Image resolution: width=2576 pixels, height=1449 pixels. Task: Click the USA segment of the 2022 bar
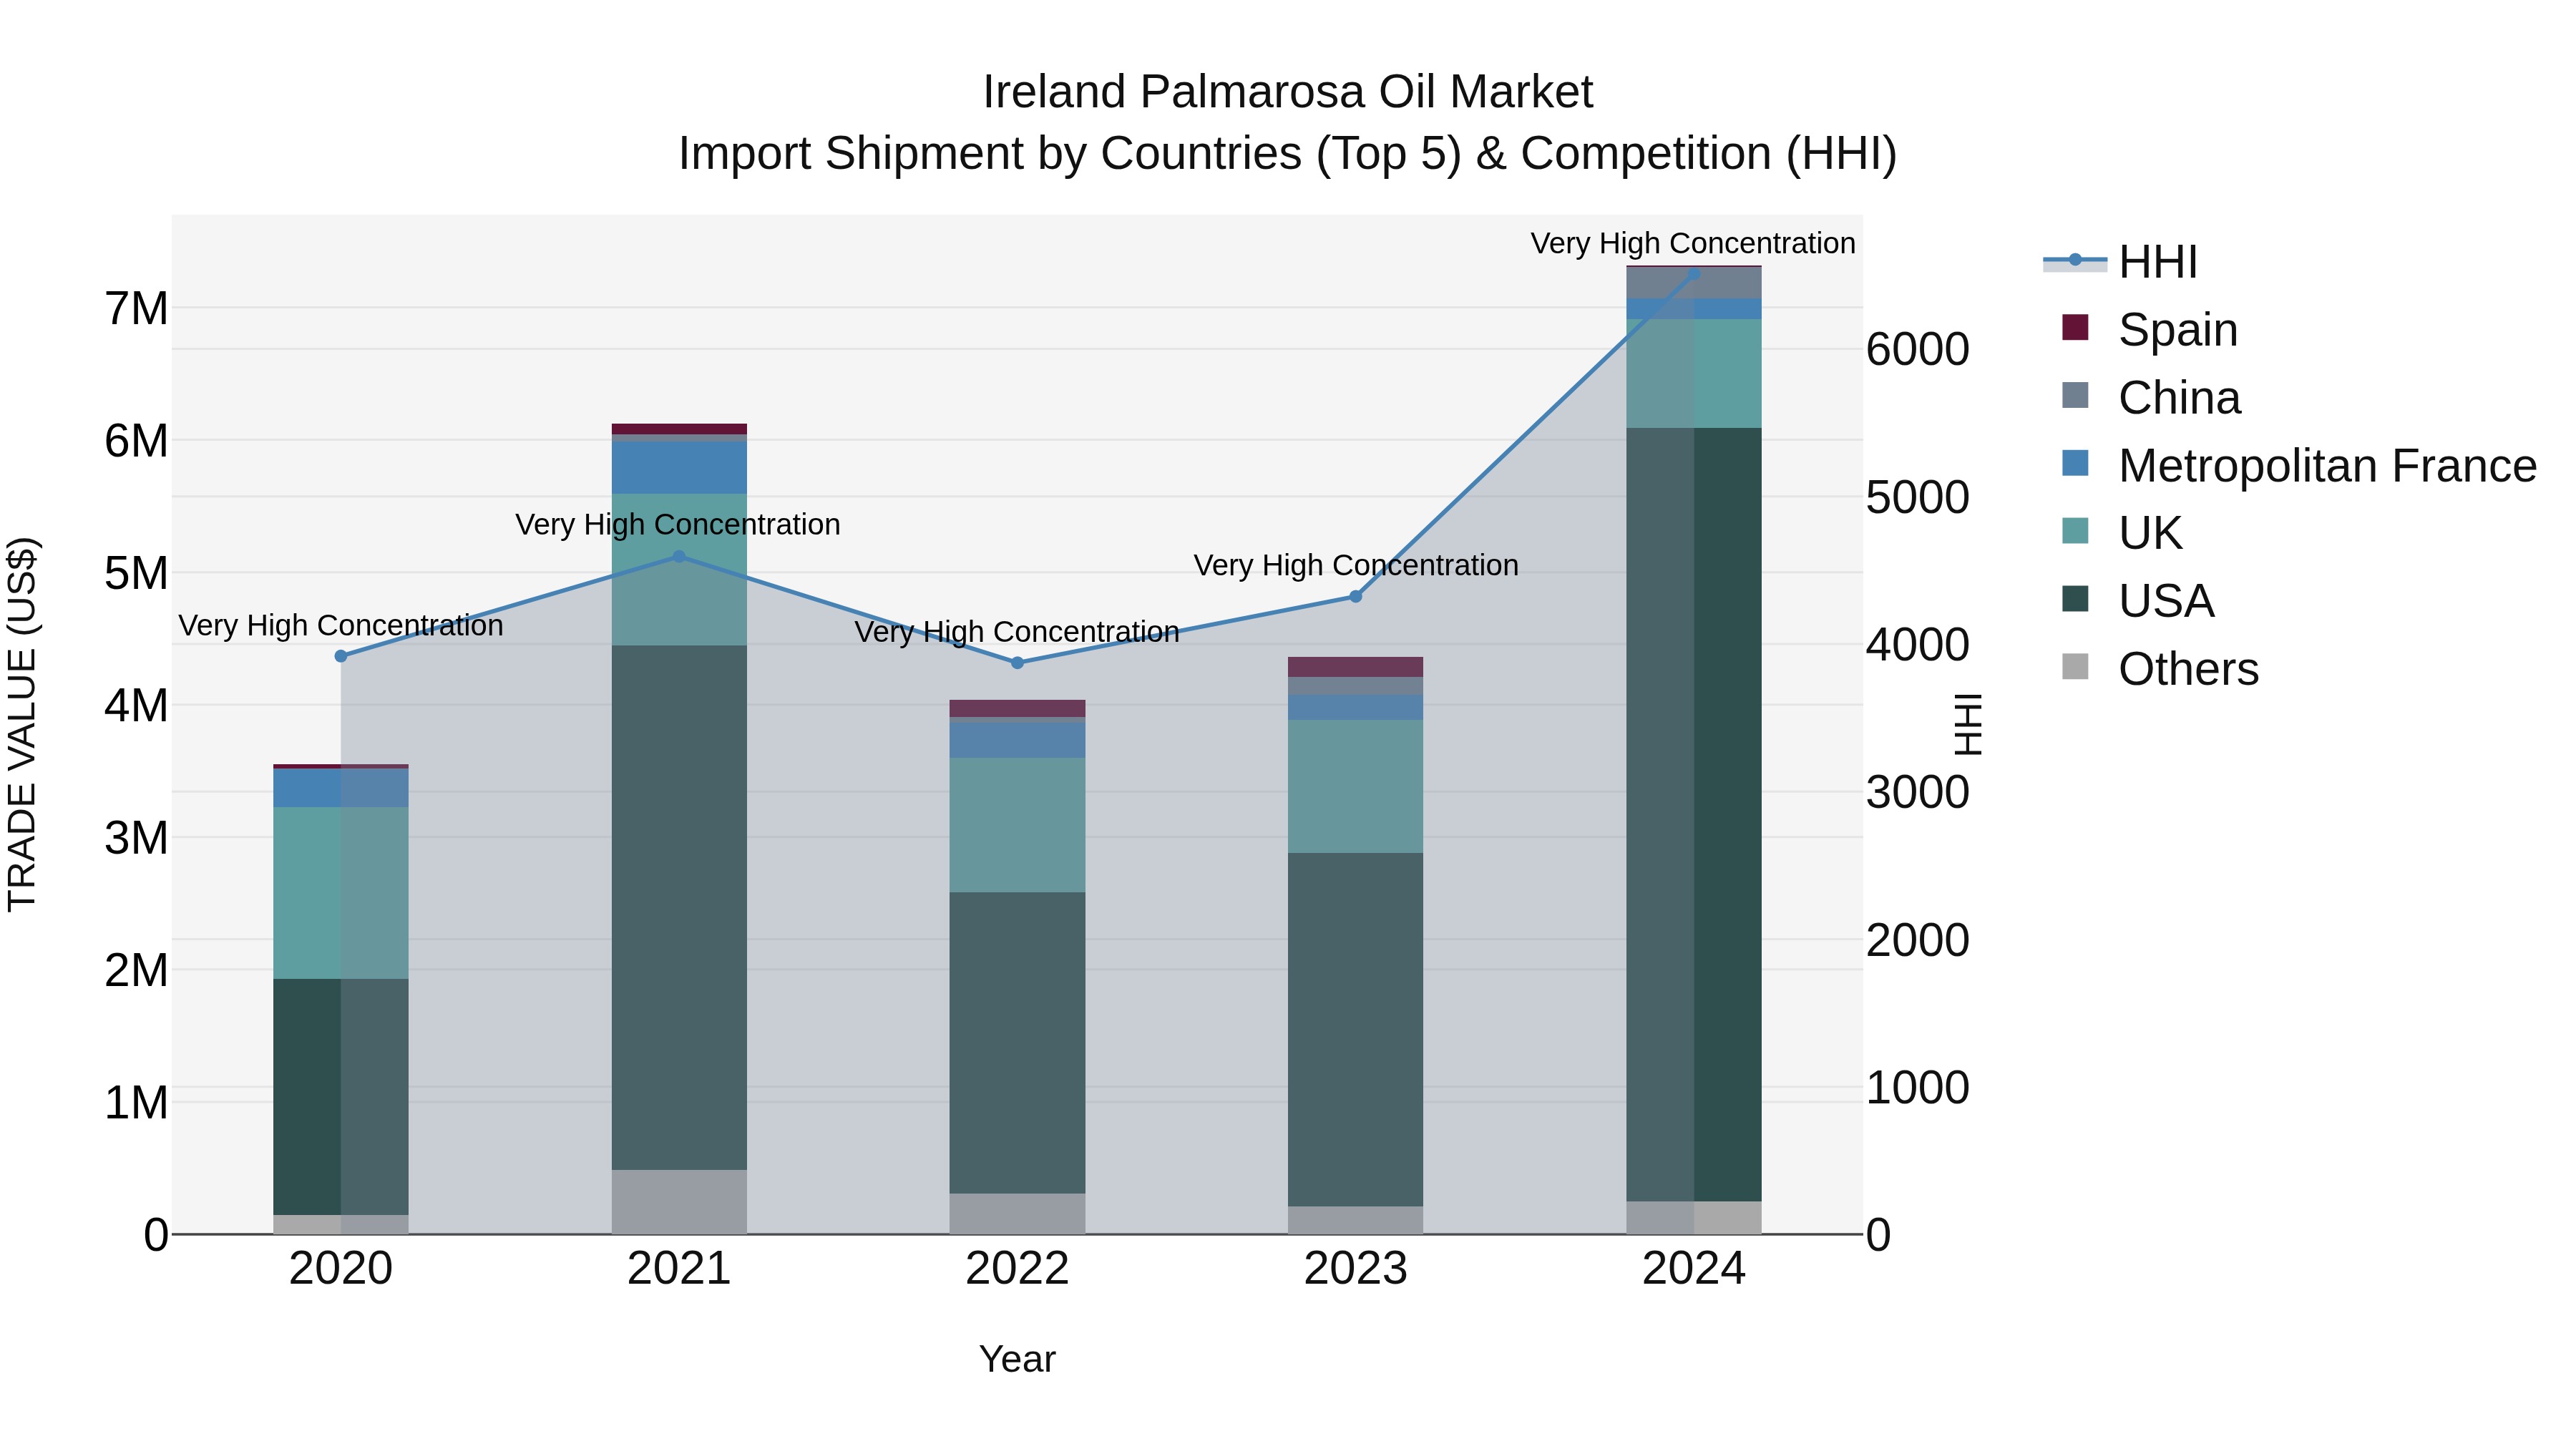[x=1017, y=1043]
